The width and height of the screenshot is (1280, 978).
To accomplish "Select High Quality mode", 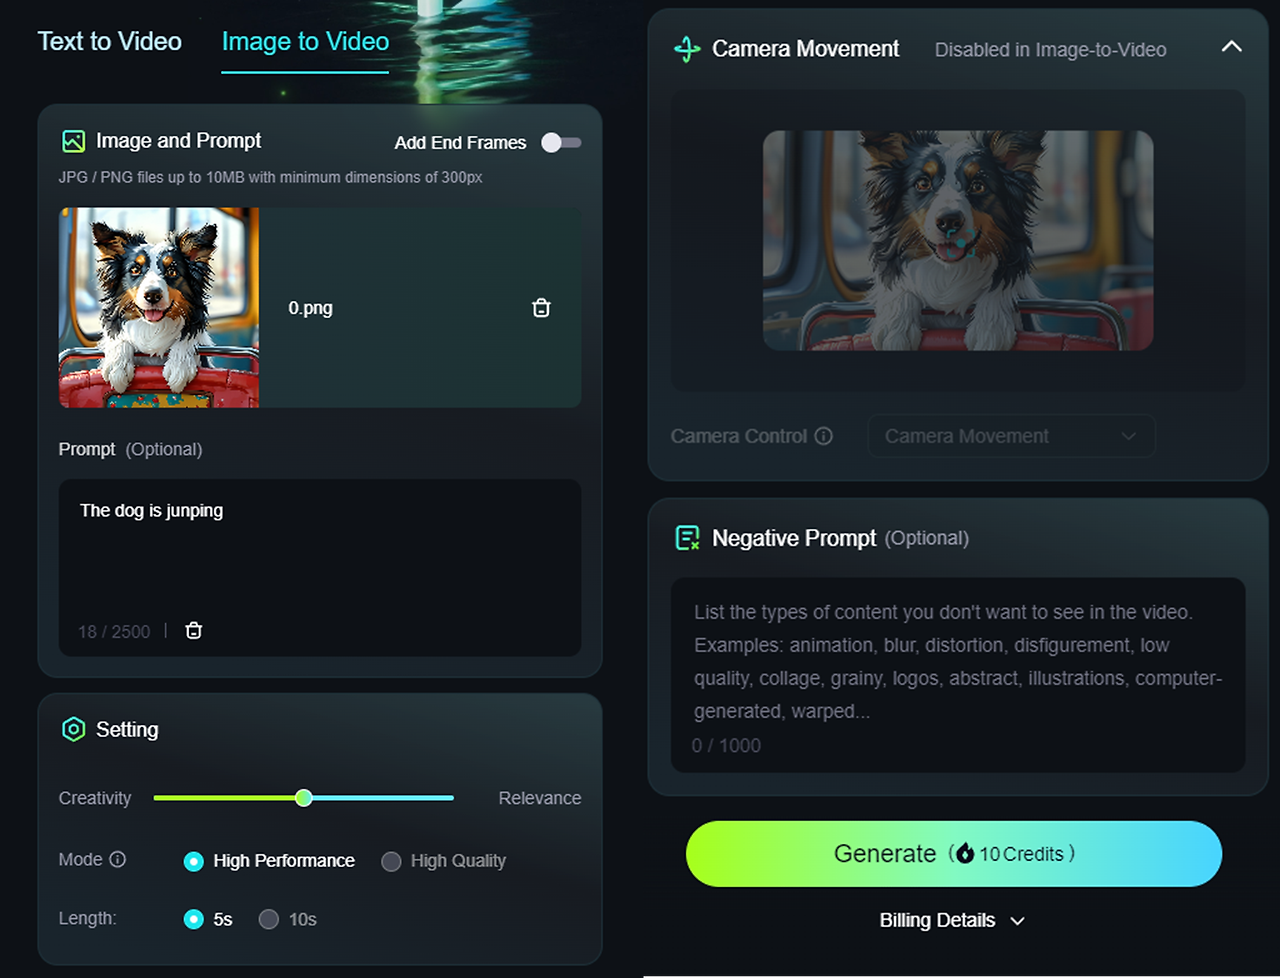I will point(444,861).
